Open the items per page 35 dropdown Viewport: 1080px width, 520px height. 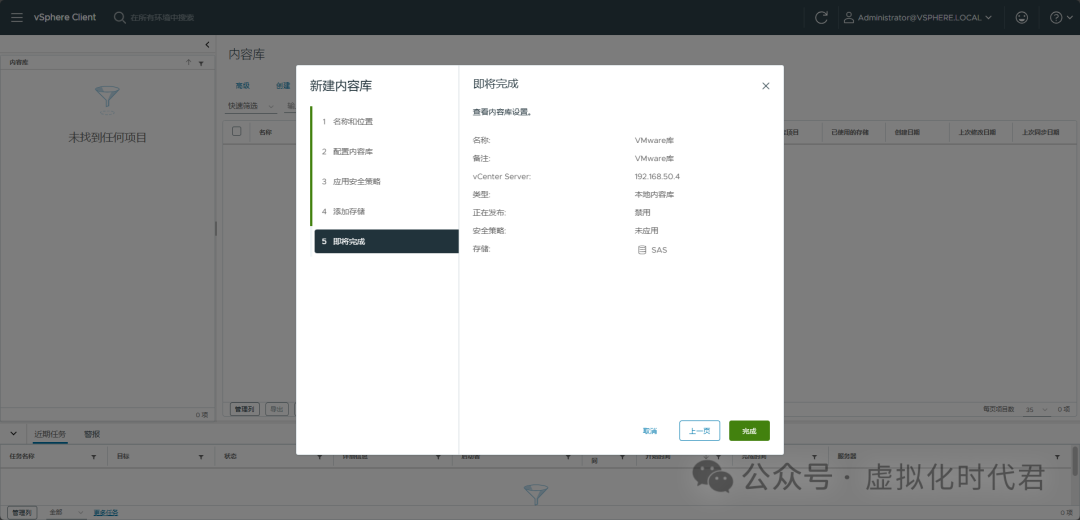pos(1035,410)
